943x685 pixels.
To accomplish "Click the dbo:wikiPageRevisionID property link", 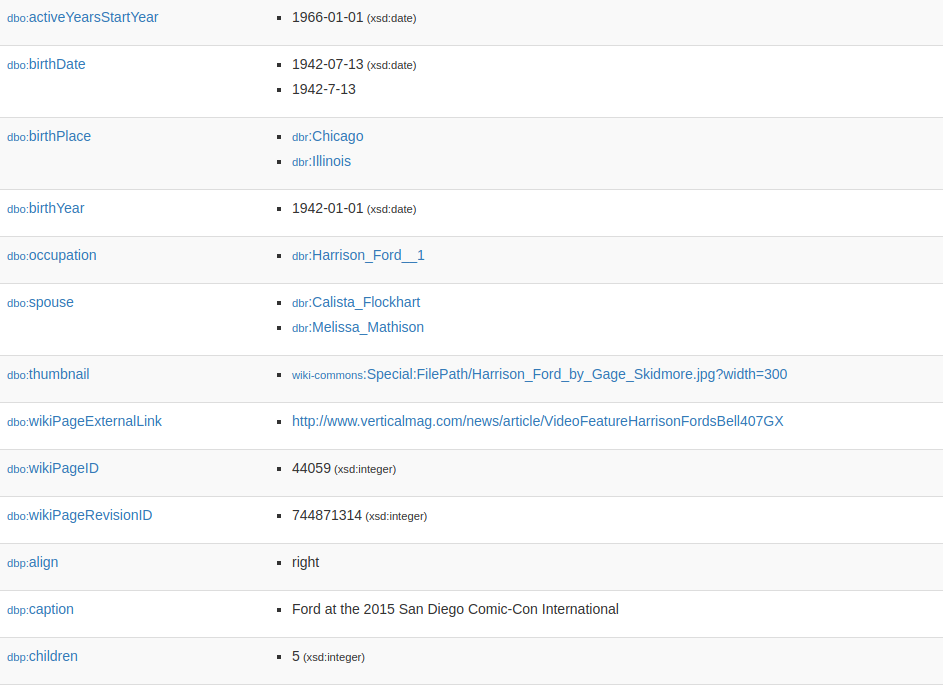I will point(79,515).
